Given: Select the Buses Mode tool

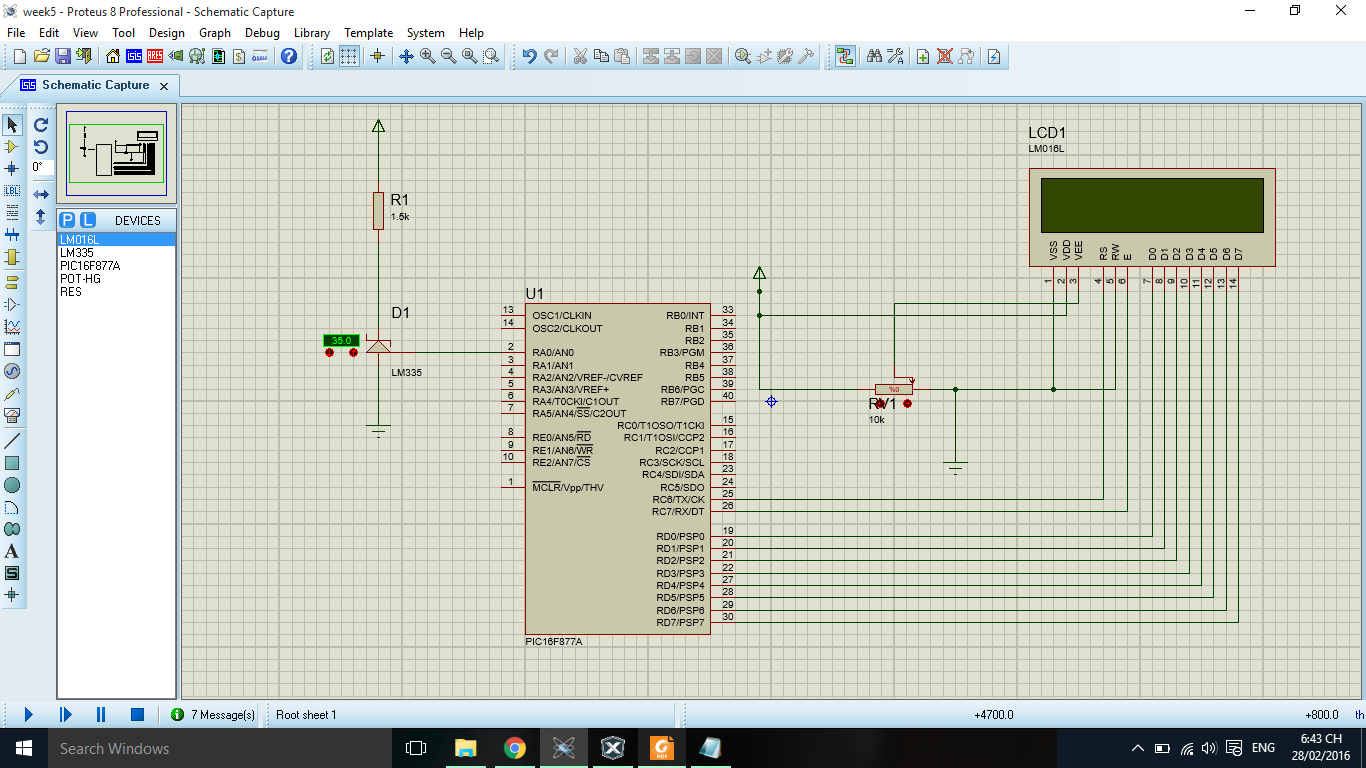Looking at the screenshot, I should tap(12, 235).
